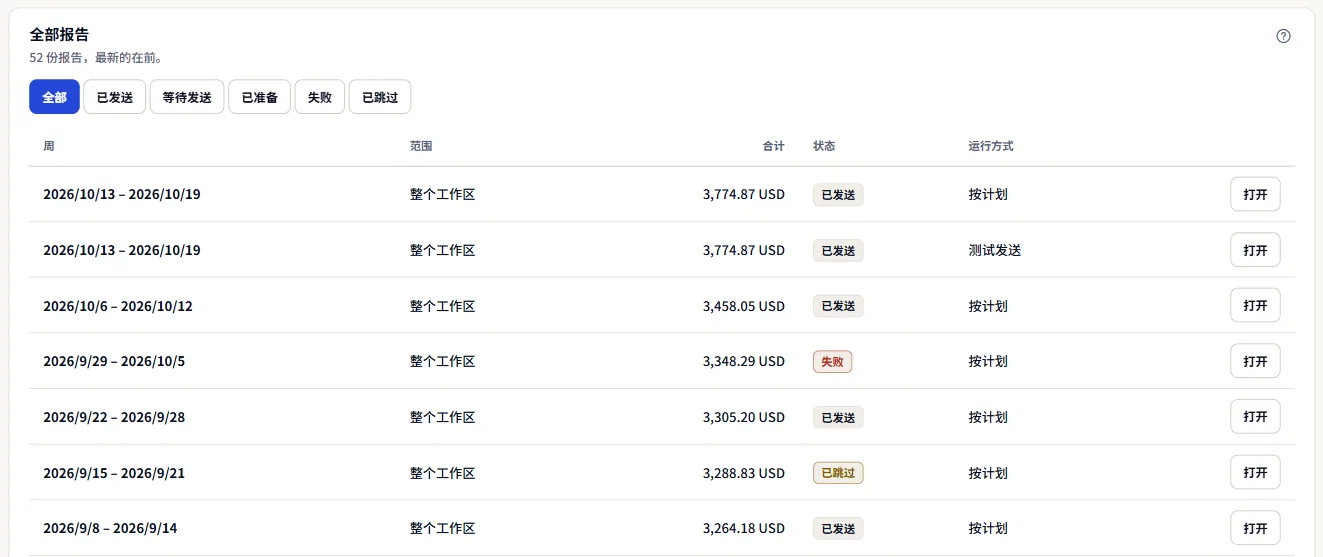
Task: Click the 3,288.83 USD total
Action: 744,473
